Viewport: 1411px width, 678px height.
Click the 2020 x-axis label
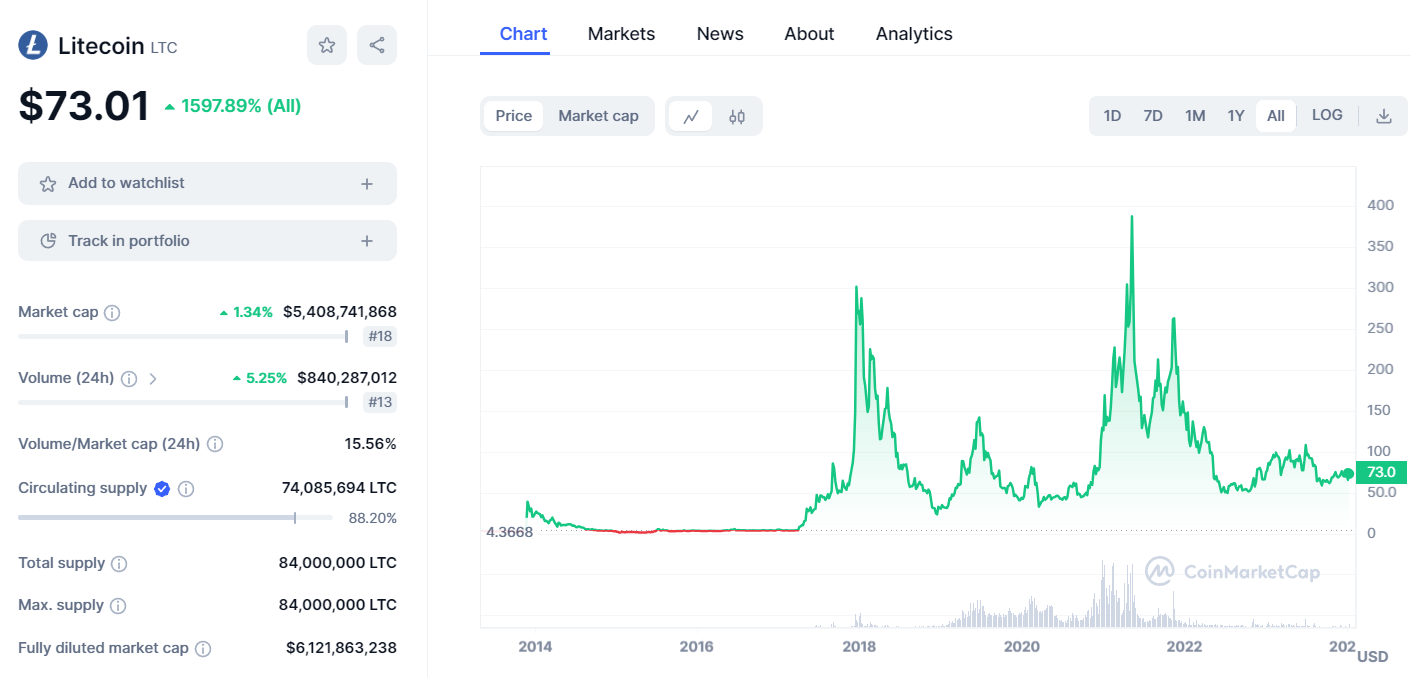click(x=1022, y=647)
